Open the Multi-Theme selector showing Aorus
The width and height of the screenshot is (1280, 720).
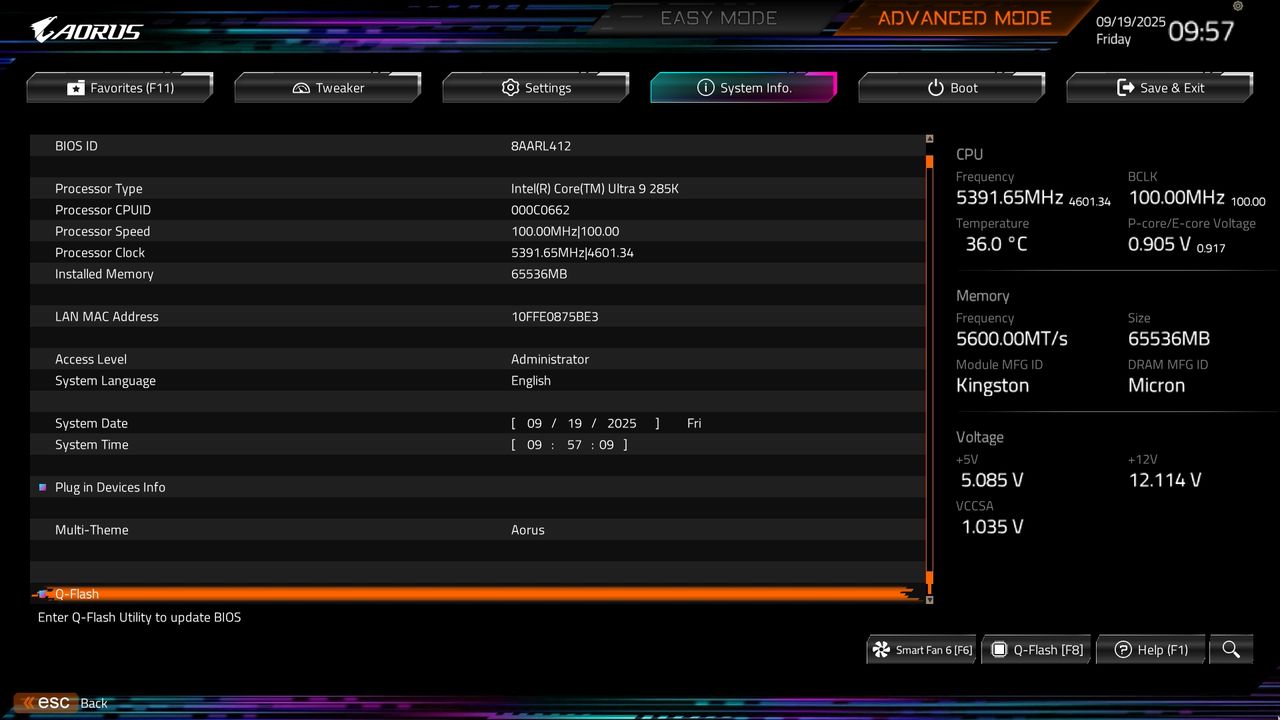coord(528,529)
